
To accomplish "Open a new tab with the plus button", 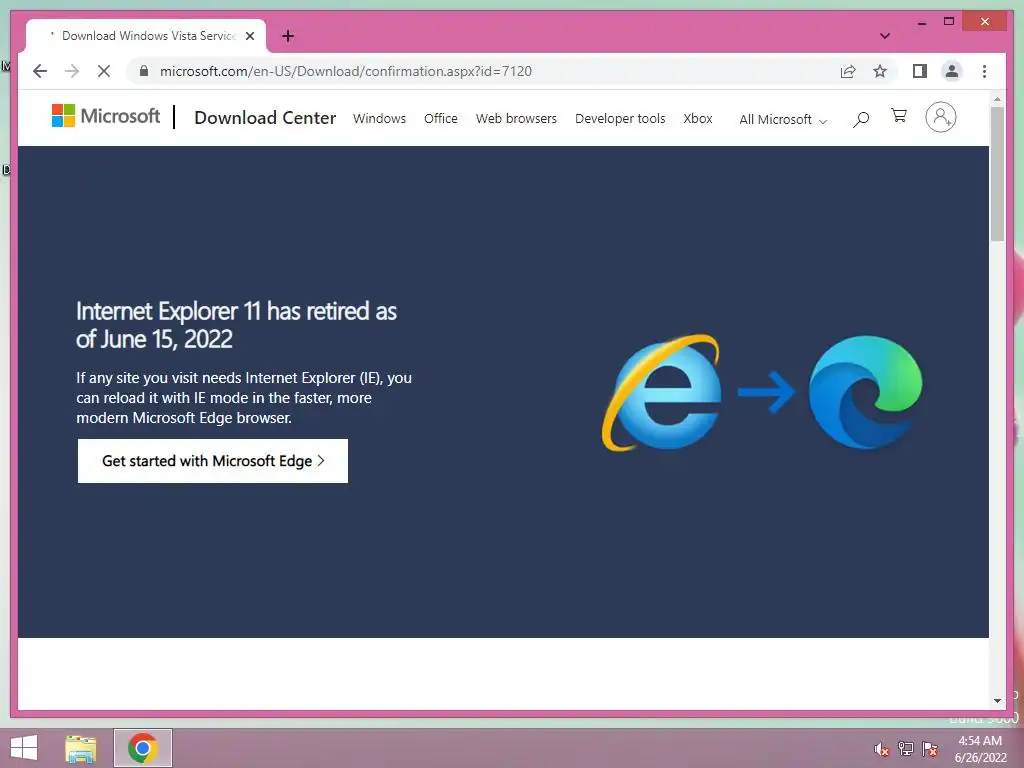I will 288,36.
